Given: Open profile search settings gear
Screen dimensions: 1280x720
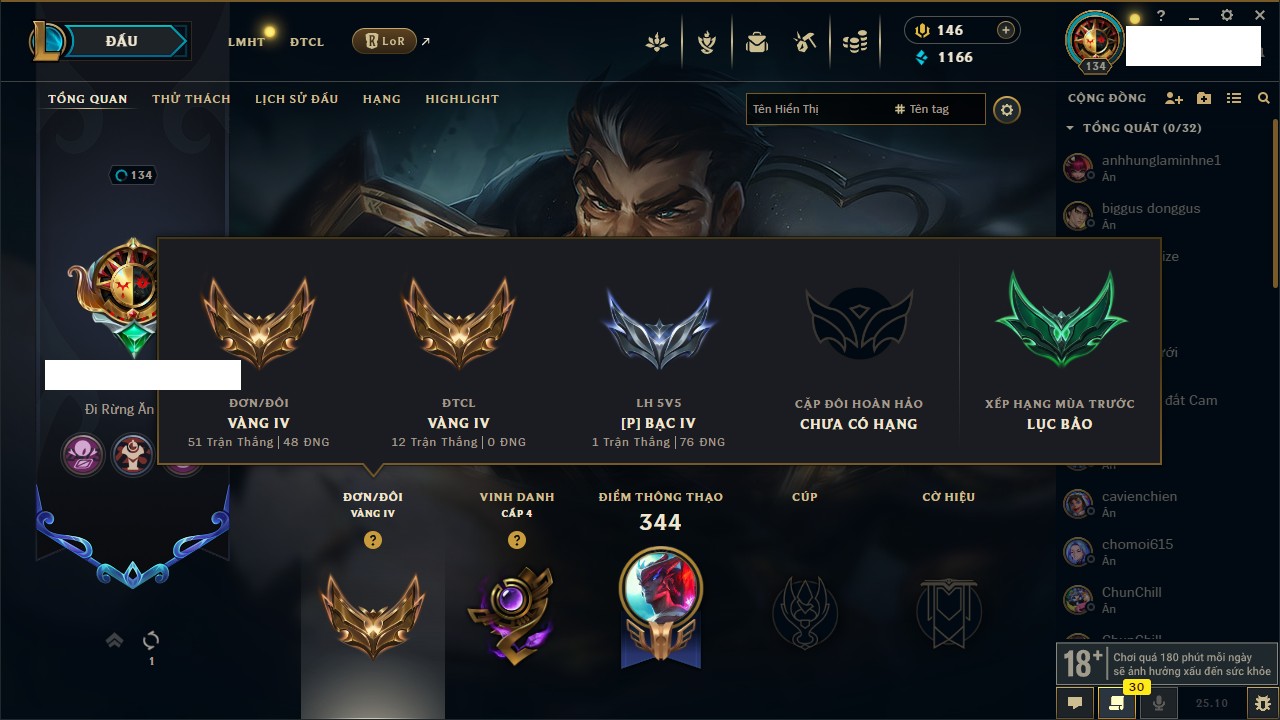Looking at the screenshot, I should coord(1007,109).
